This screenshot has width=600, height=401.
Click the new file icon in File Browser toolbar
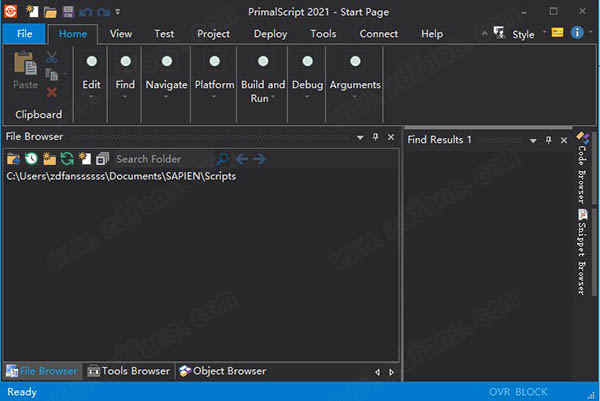[x=85, y=158]
